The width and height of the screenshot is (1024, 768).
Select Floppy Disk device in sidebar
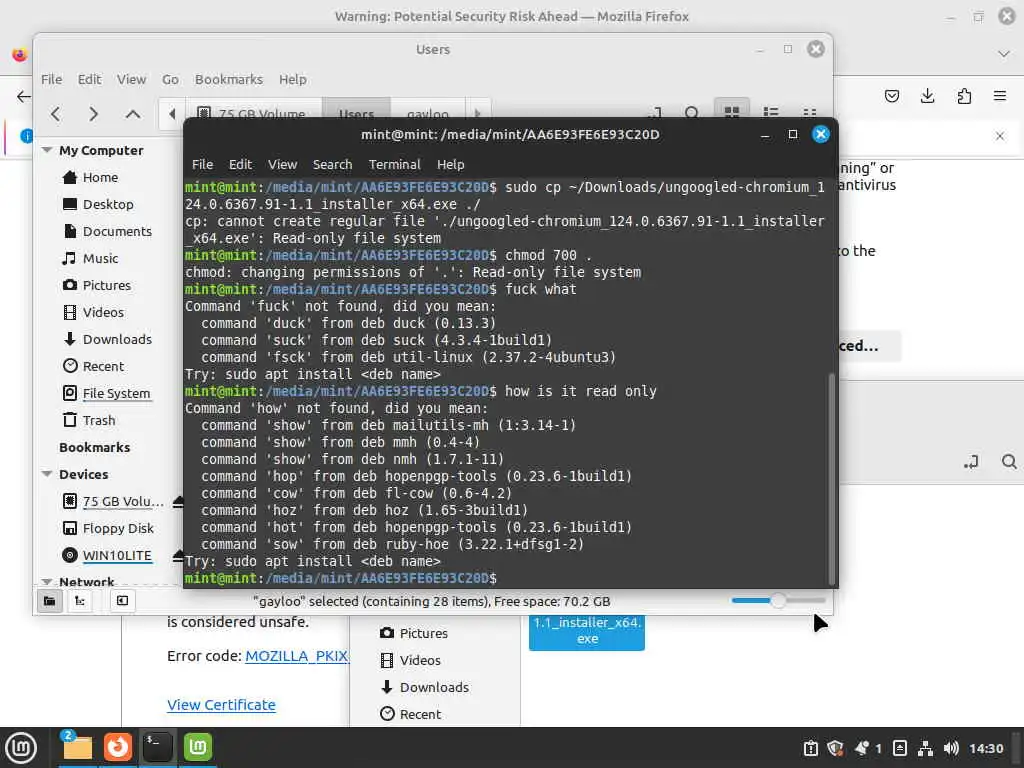pyautogui.click(x=118, y=528)
